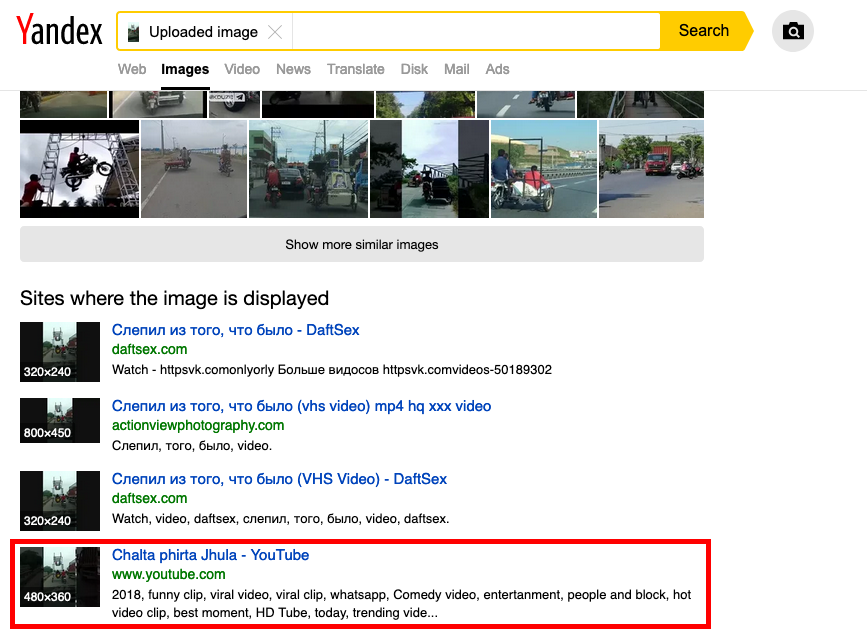Open street traffic with sidecar thumbnail
The height and width of the screenshot is (634, 867).
pyautogui.click(x=309, y=169)
